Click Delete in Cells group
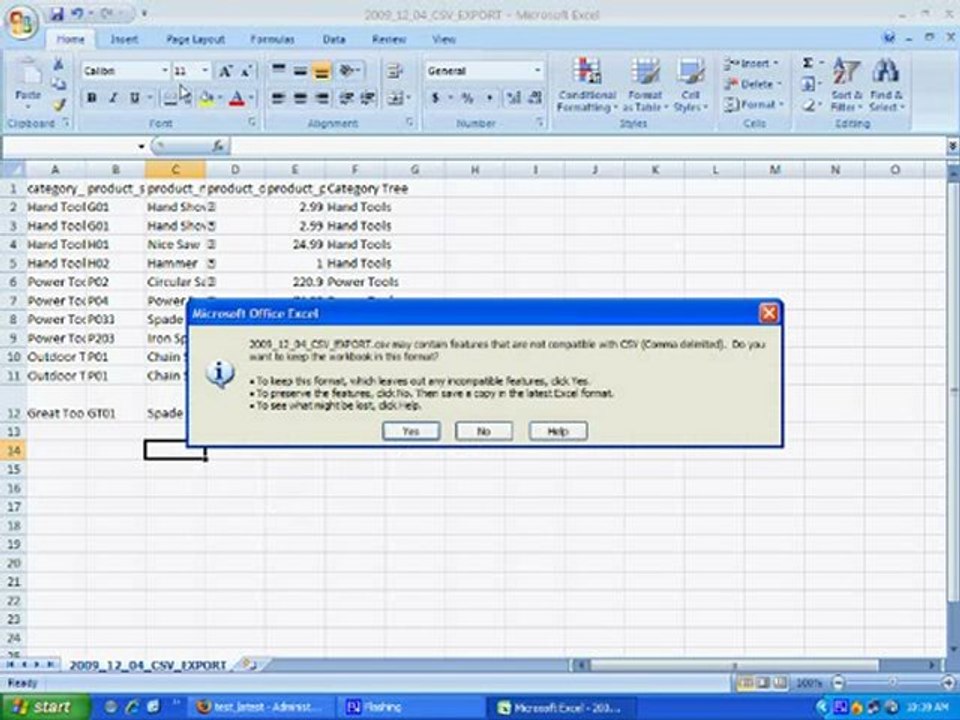960x720 pixels. point(752,84)
